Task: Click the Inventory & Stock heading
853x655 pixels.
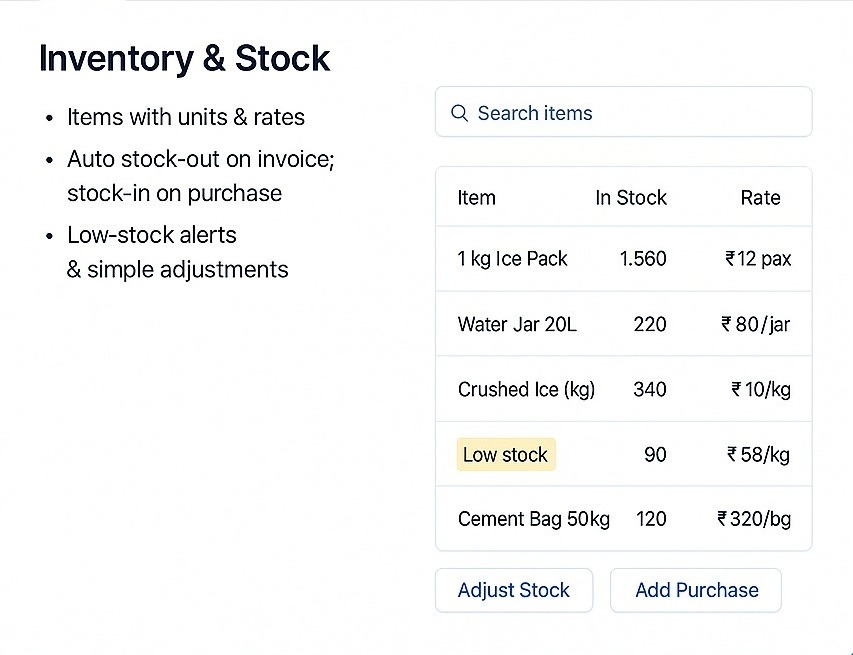Action: (184, 58)
